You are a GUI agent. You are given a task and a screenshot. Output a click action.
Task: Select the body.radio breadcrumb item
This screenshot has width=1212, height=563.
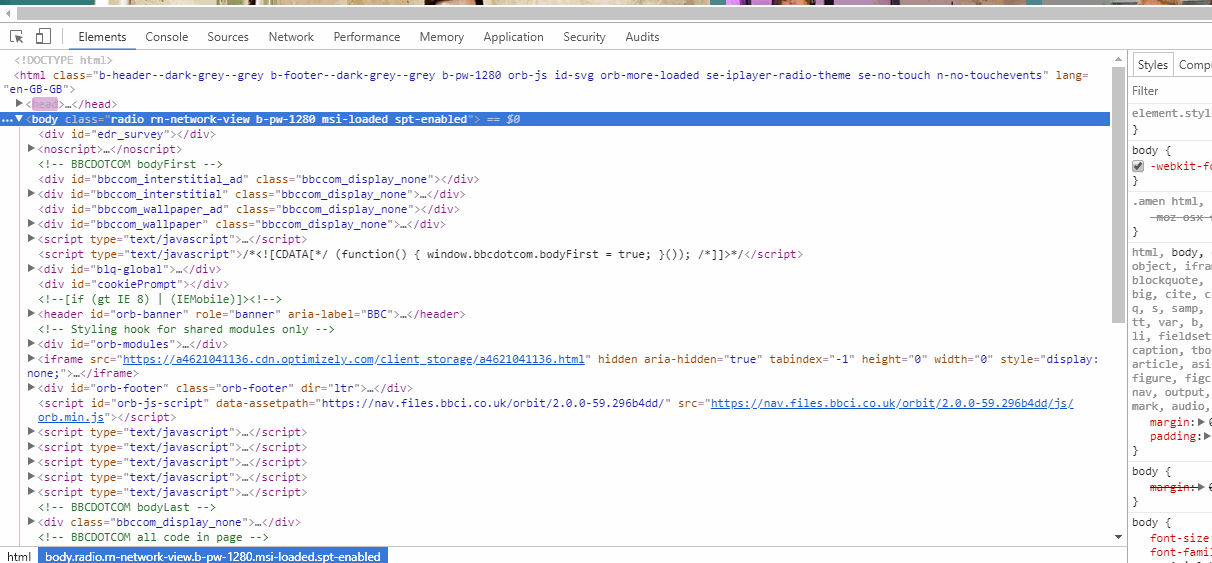click(213, 556)
